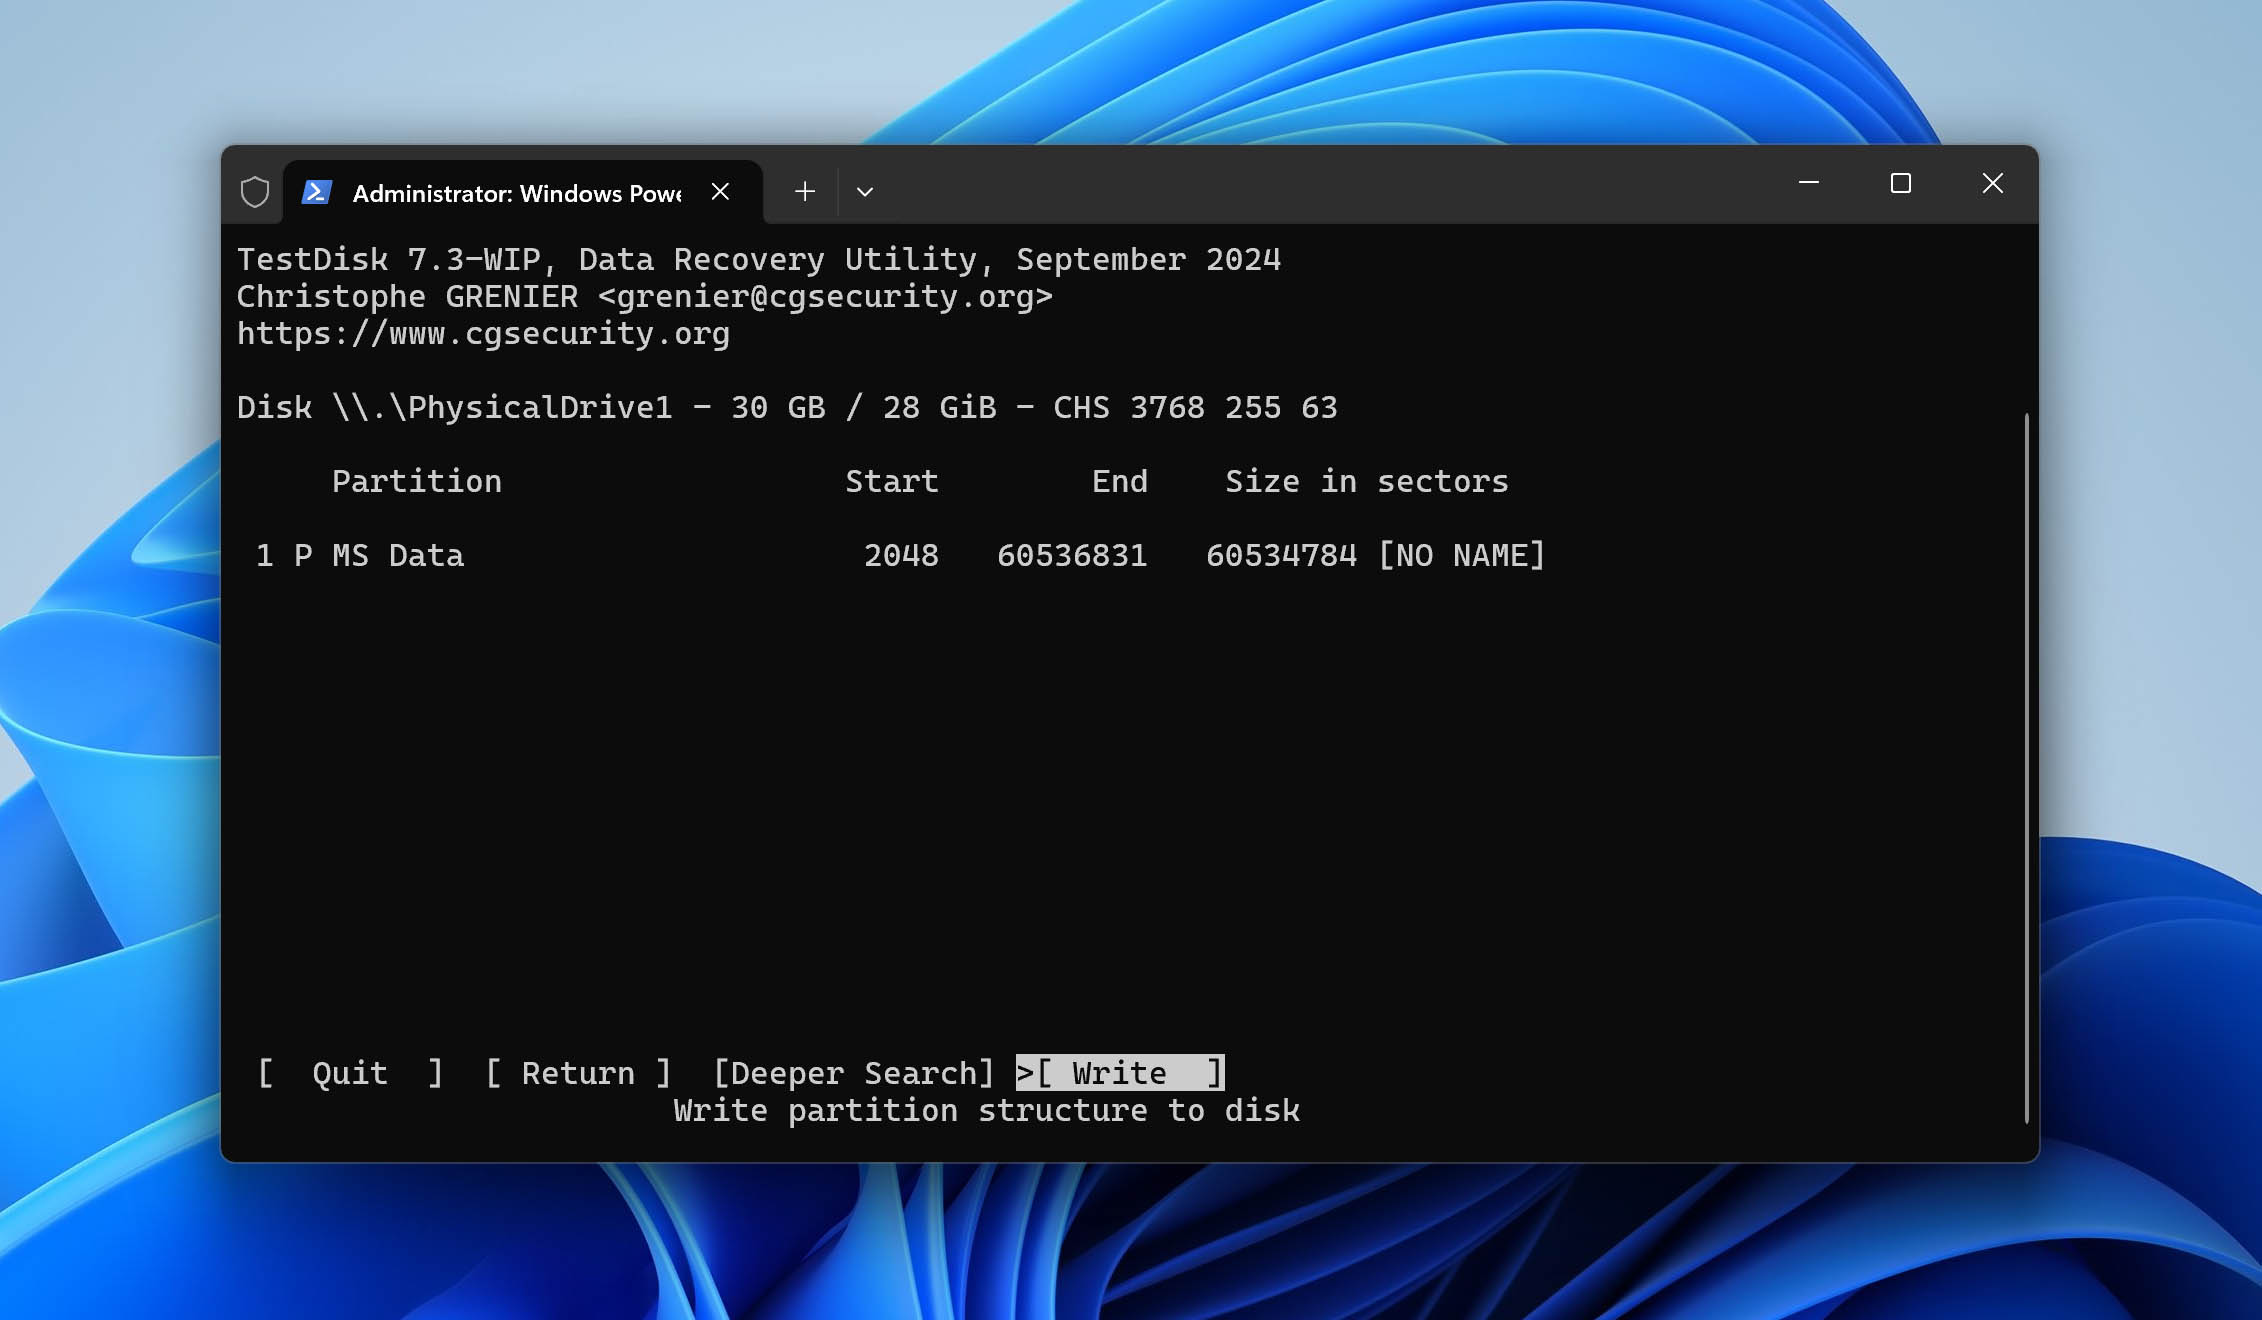The image size is (2262, 1320).
Task: Expand the partition sector end value
Action: 1073,553
